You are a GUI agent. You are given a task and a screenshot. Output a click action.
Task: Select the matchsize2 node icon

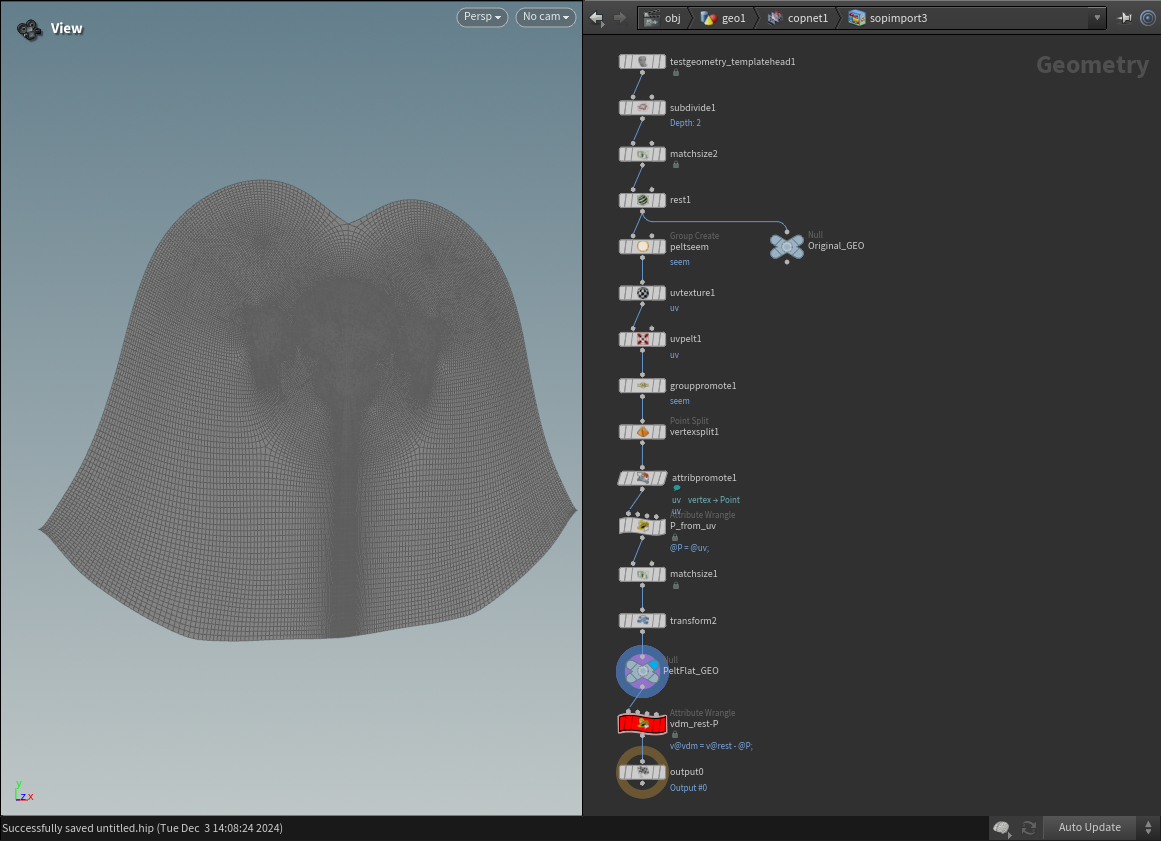(642, 154)
